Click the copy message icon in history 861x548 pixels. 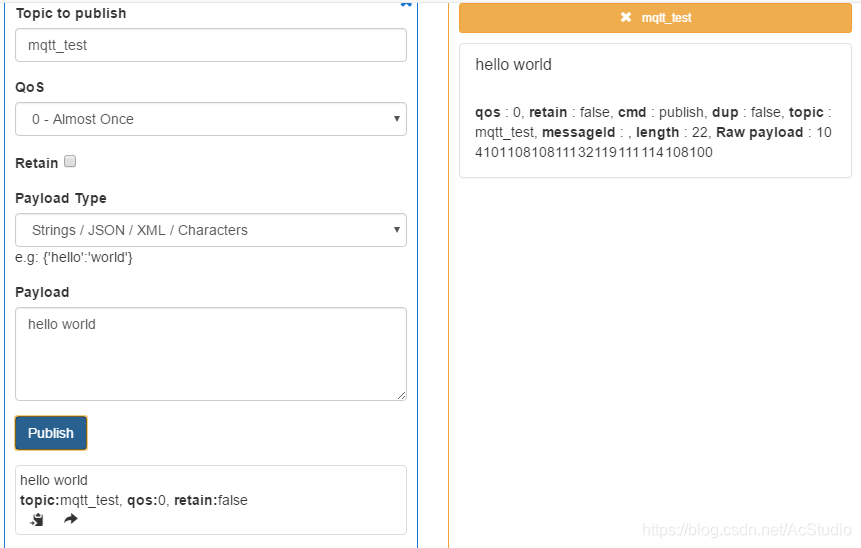pyautogui.click(x=37, y=519)
